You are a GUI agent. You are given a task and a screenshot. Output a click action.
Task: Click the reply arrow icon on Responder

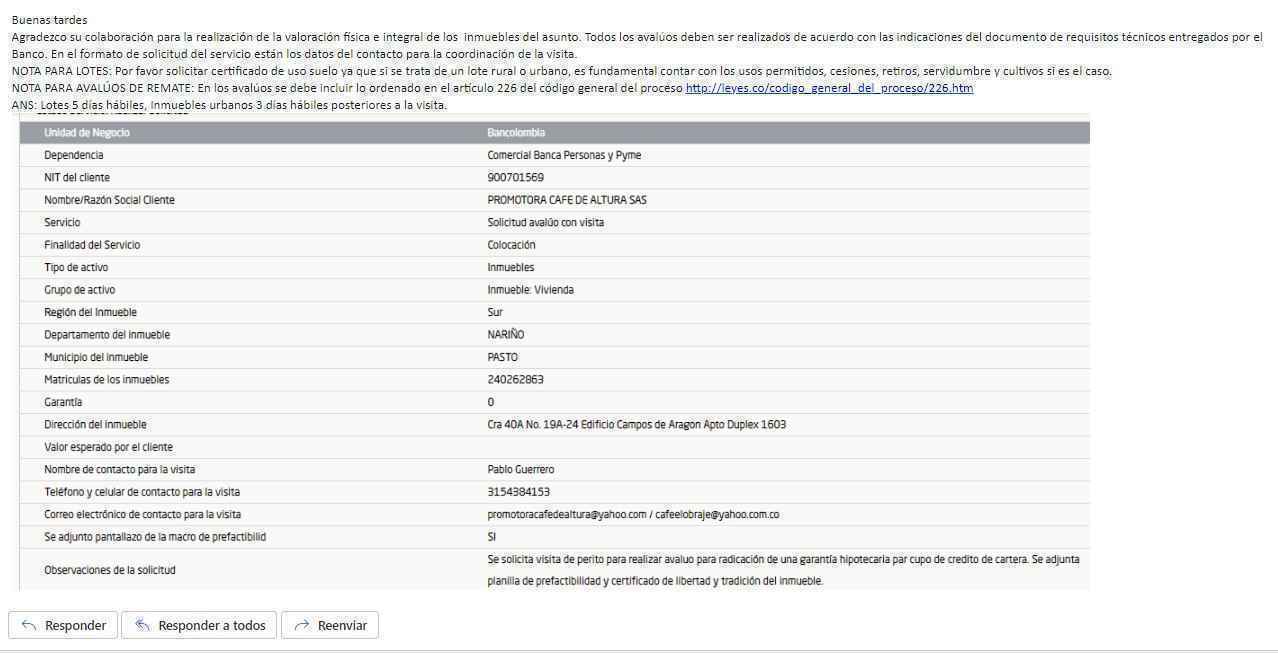point(29,625)
